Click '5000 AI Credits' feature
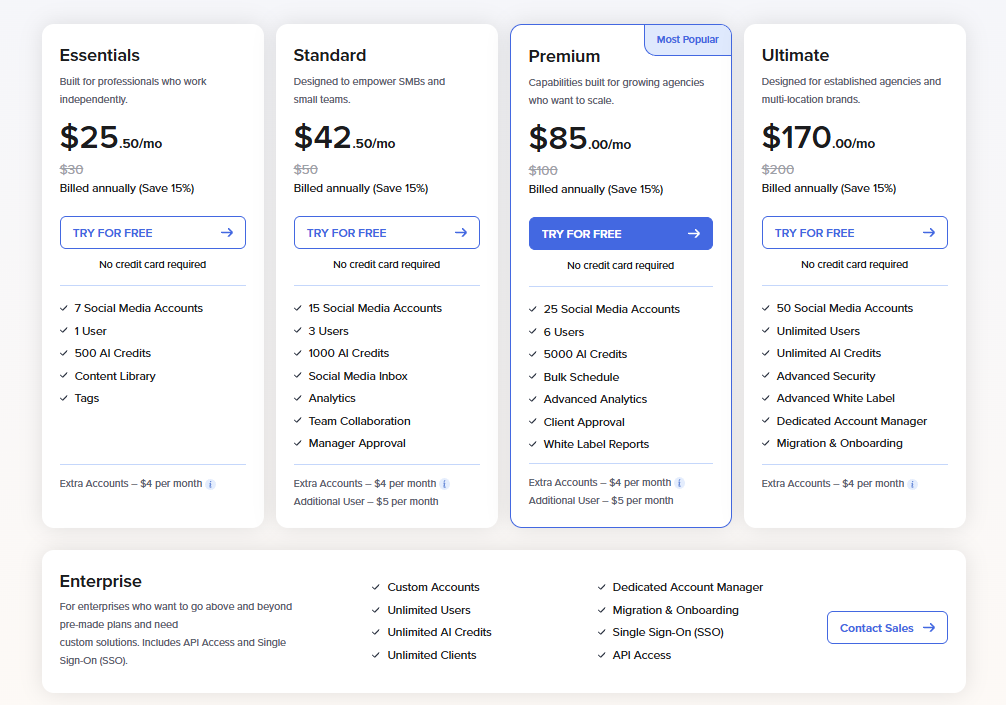This screenshot has height=705, width=1006. (x=585, y=354)
